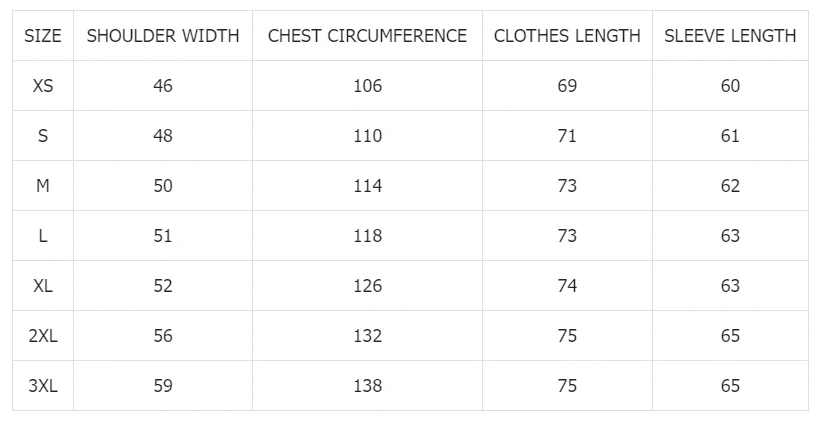Select shoulder width value 48
The image size is (824, 424).
click(x=163, y=136)
